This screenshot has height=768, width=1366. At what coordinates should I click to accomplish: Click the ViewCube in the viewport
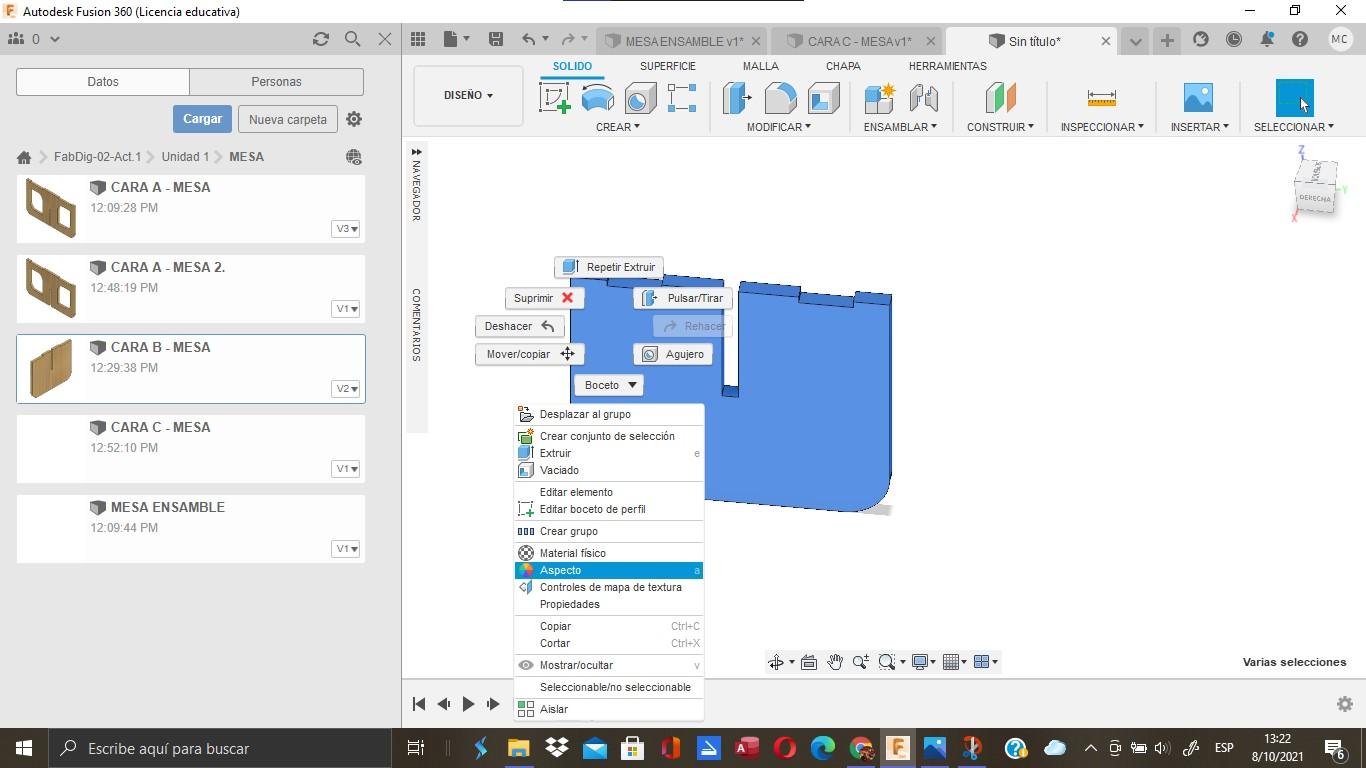(1315, 187)
